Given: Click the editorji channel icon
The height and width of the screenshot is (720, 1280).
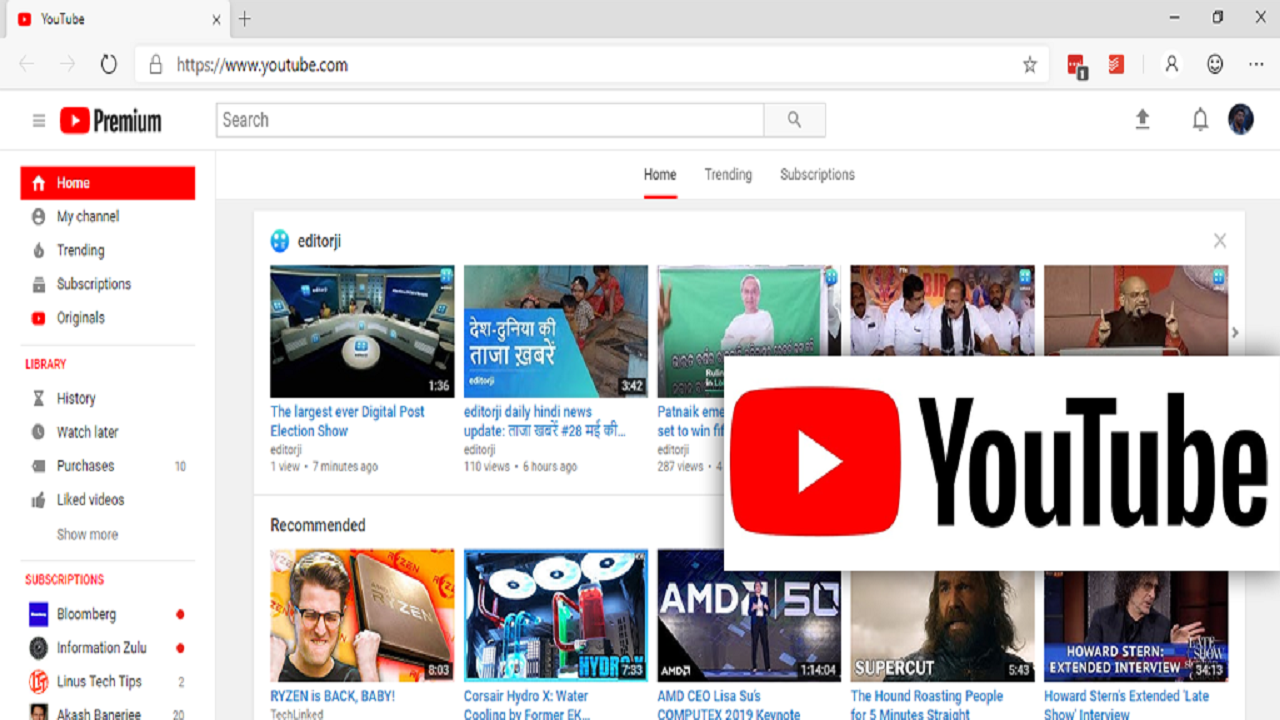Looking at the screenshot, I should tap(280, 241).
